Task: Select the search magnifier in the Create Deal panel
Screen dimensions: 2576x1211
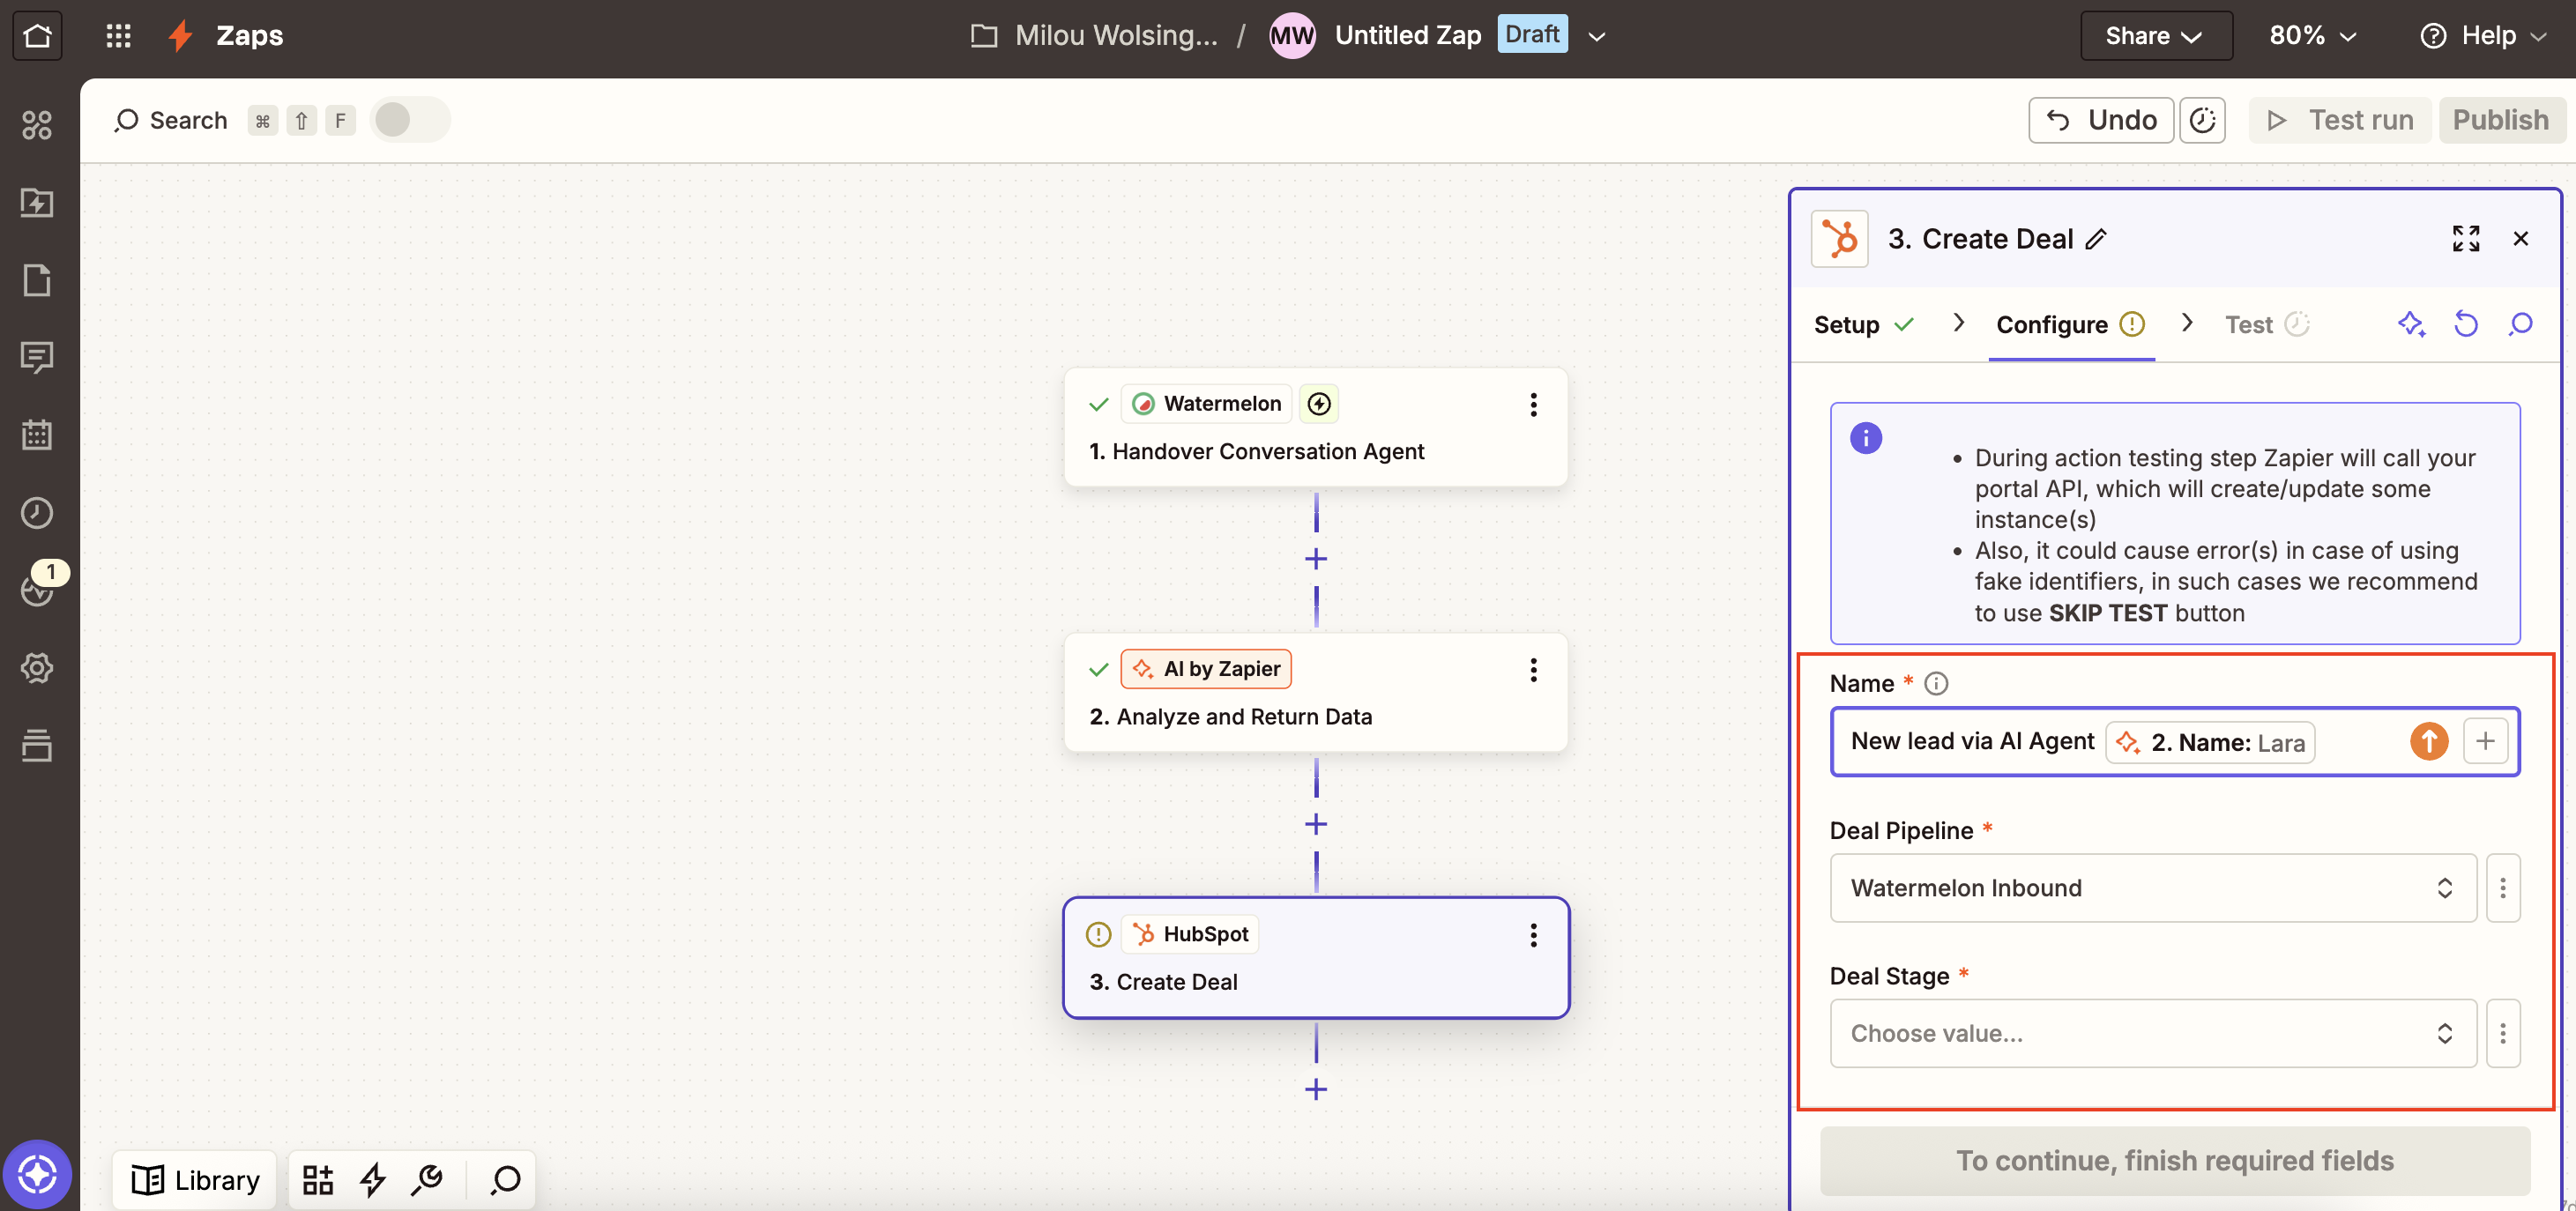Action: [2521, 324]
